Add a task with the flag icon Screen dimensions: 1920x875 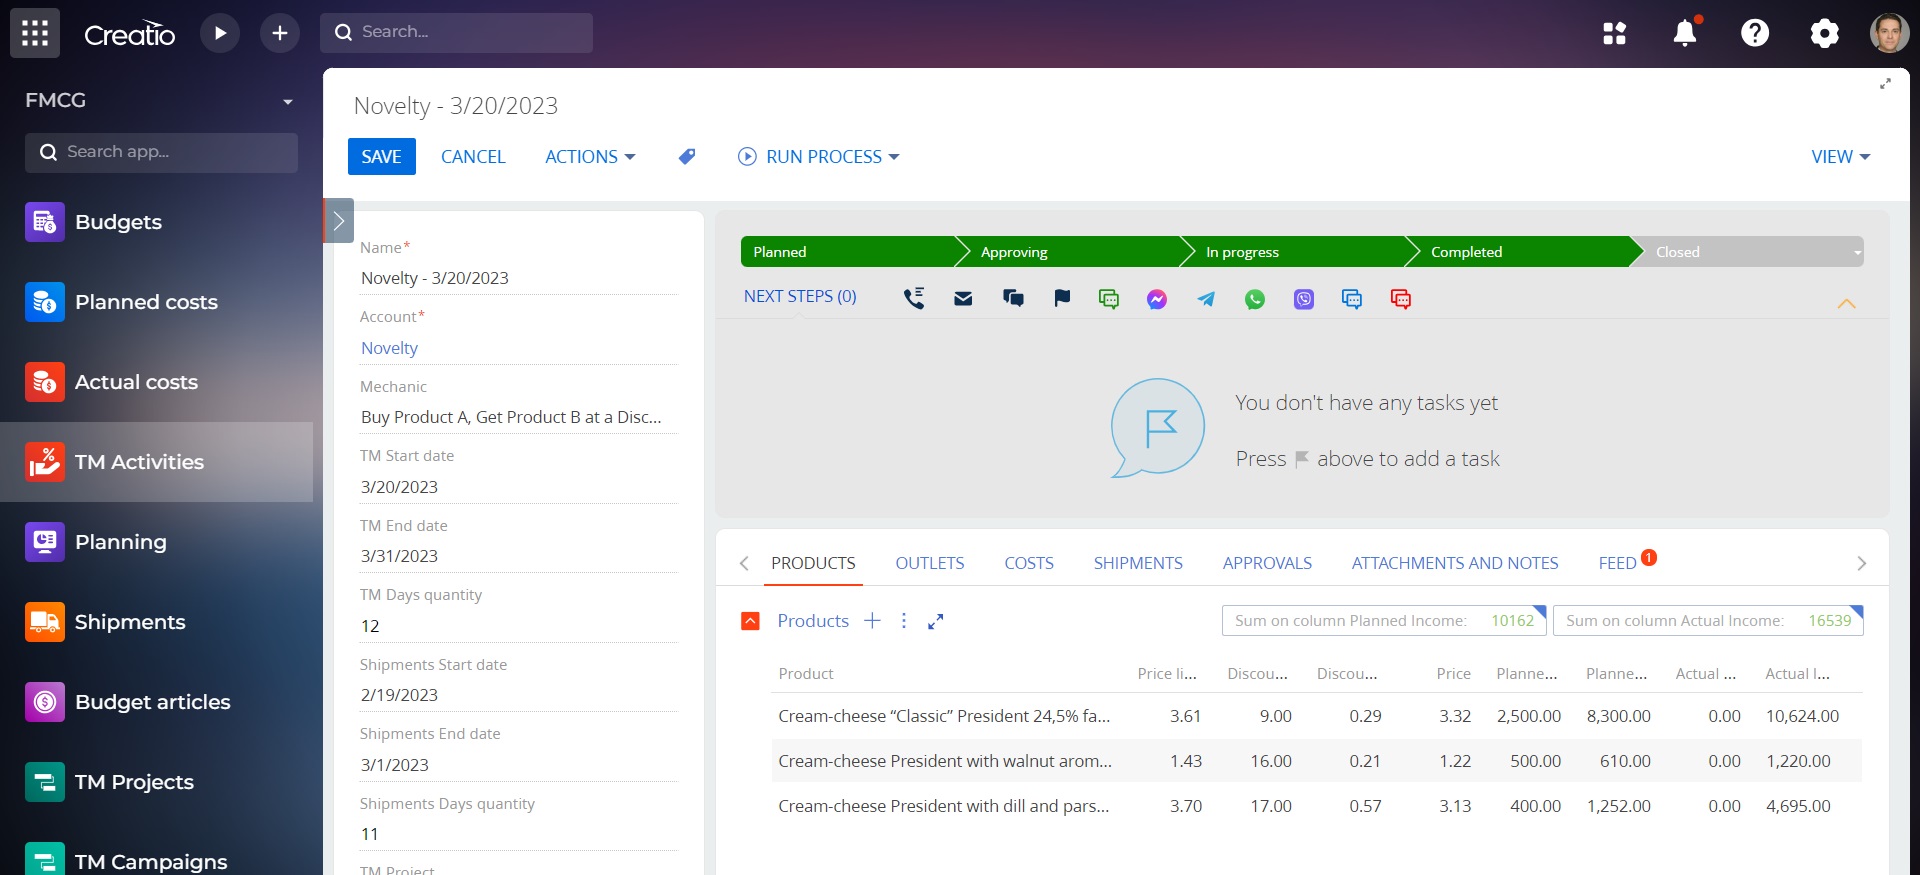click(1062, 298)
